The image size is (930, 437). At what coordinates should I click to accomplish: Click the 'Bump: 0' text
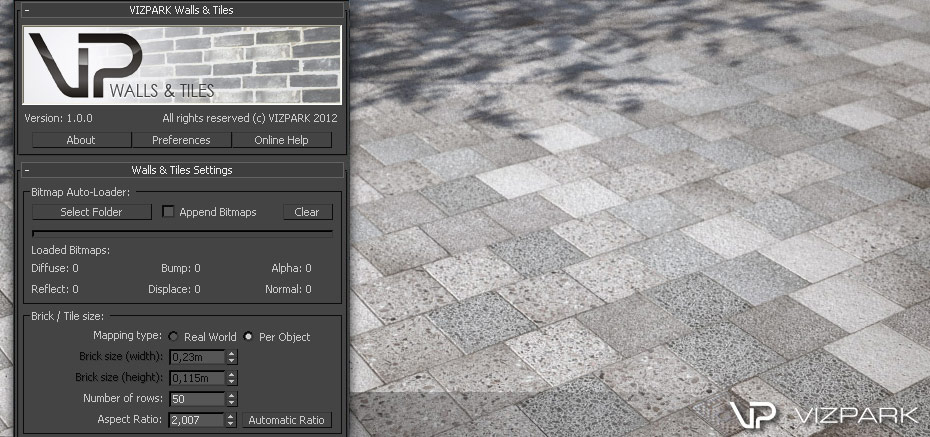[181, 268]
